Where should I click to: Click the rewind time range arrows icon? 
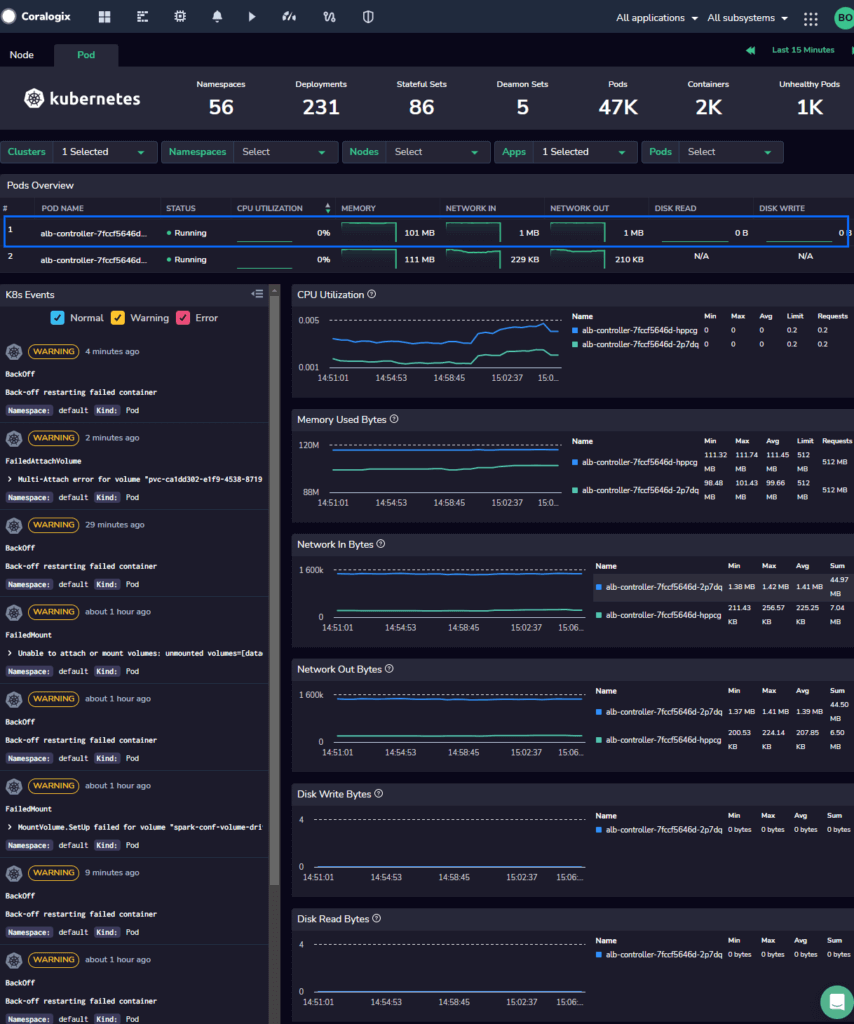pyautogui.click(x=751, y=50)
